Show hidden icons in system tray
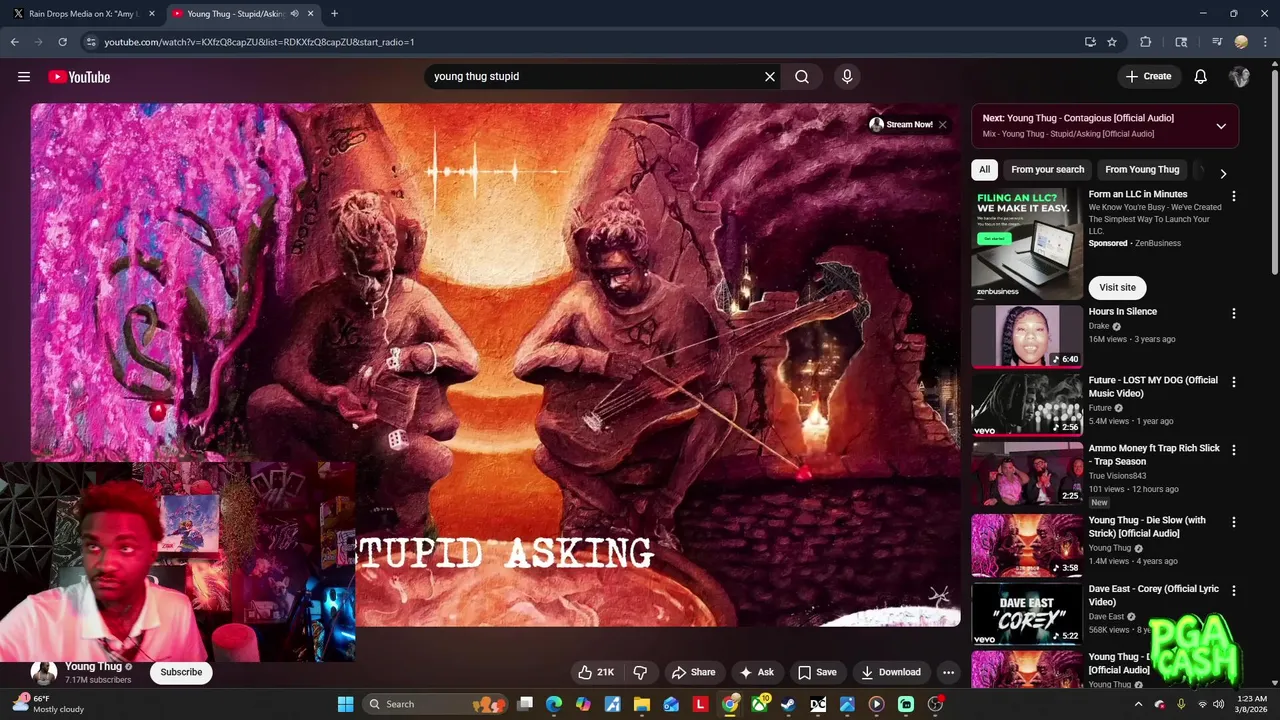Screen dimensions: 1280x720 point(1138,704)
